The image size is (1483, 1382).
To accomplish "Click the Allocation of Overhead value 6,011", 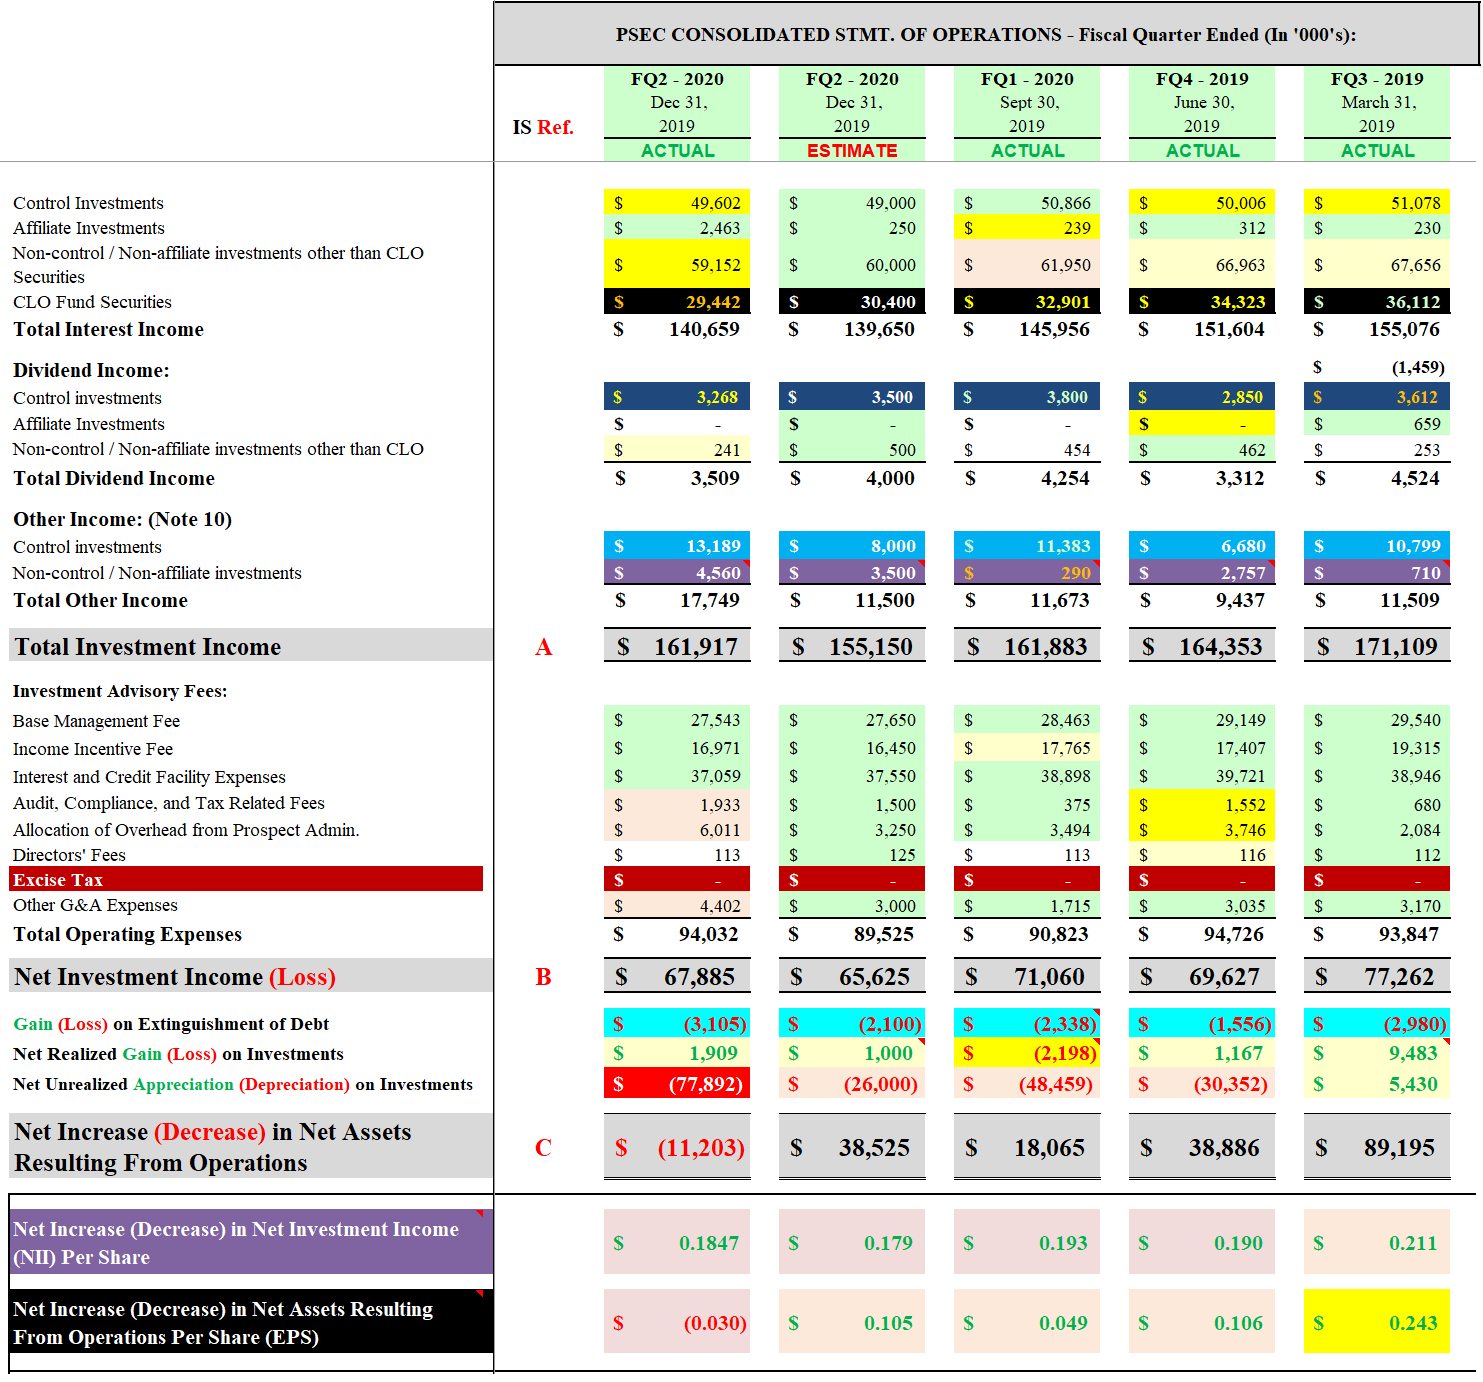I will pyautogui.click(x=720, y=830).
